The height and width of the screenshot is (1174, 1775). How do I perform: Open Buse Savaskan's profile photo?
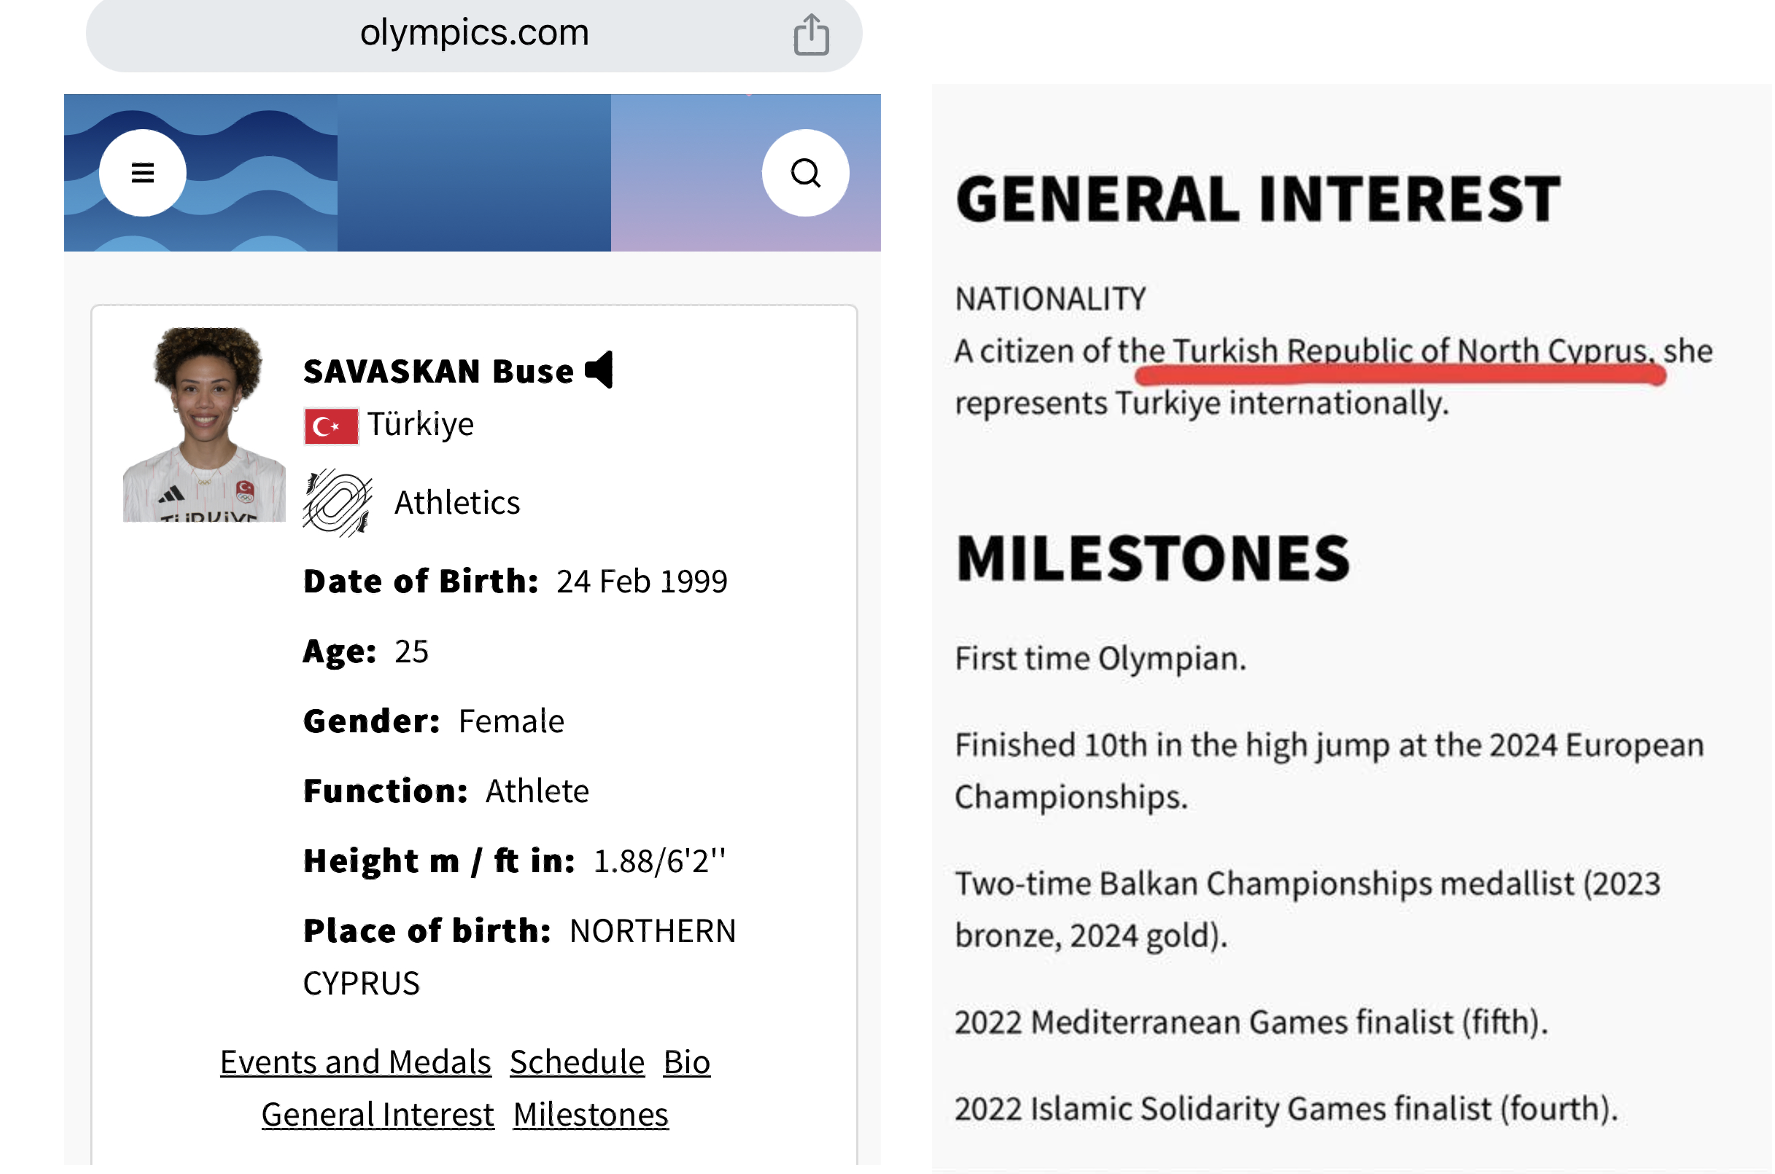(204, 424)
